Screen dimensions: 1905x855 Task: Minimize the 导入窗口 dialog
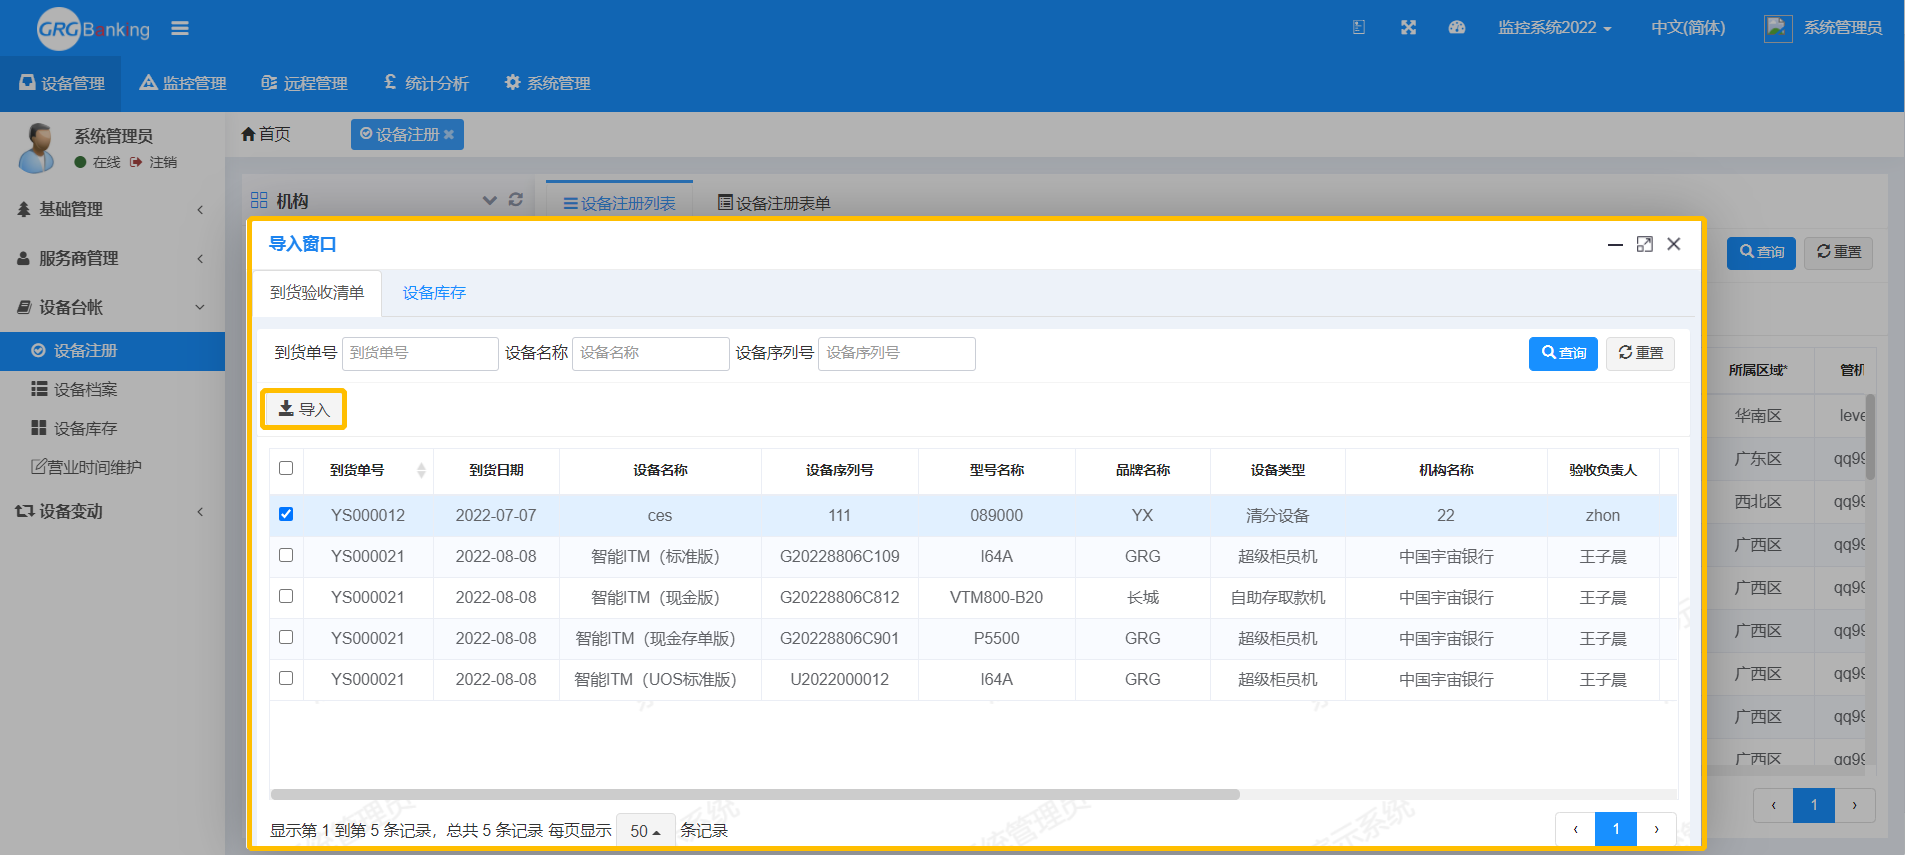click(x=1615, y=244)
